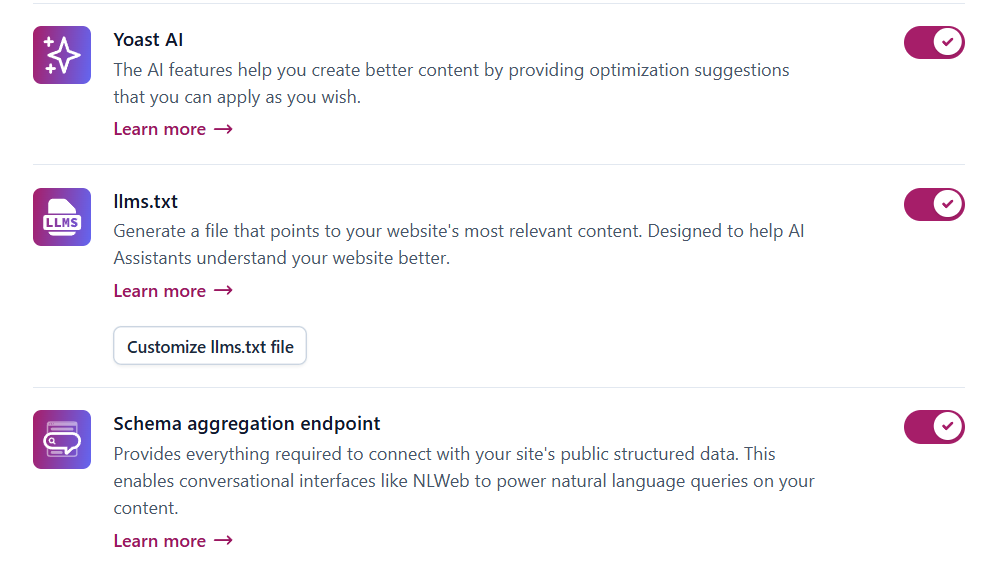Click the arrow beside llms.txt's Learn more
The image size is (1003, 561).
pos(223,291)
